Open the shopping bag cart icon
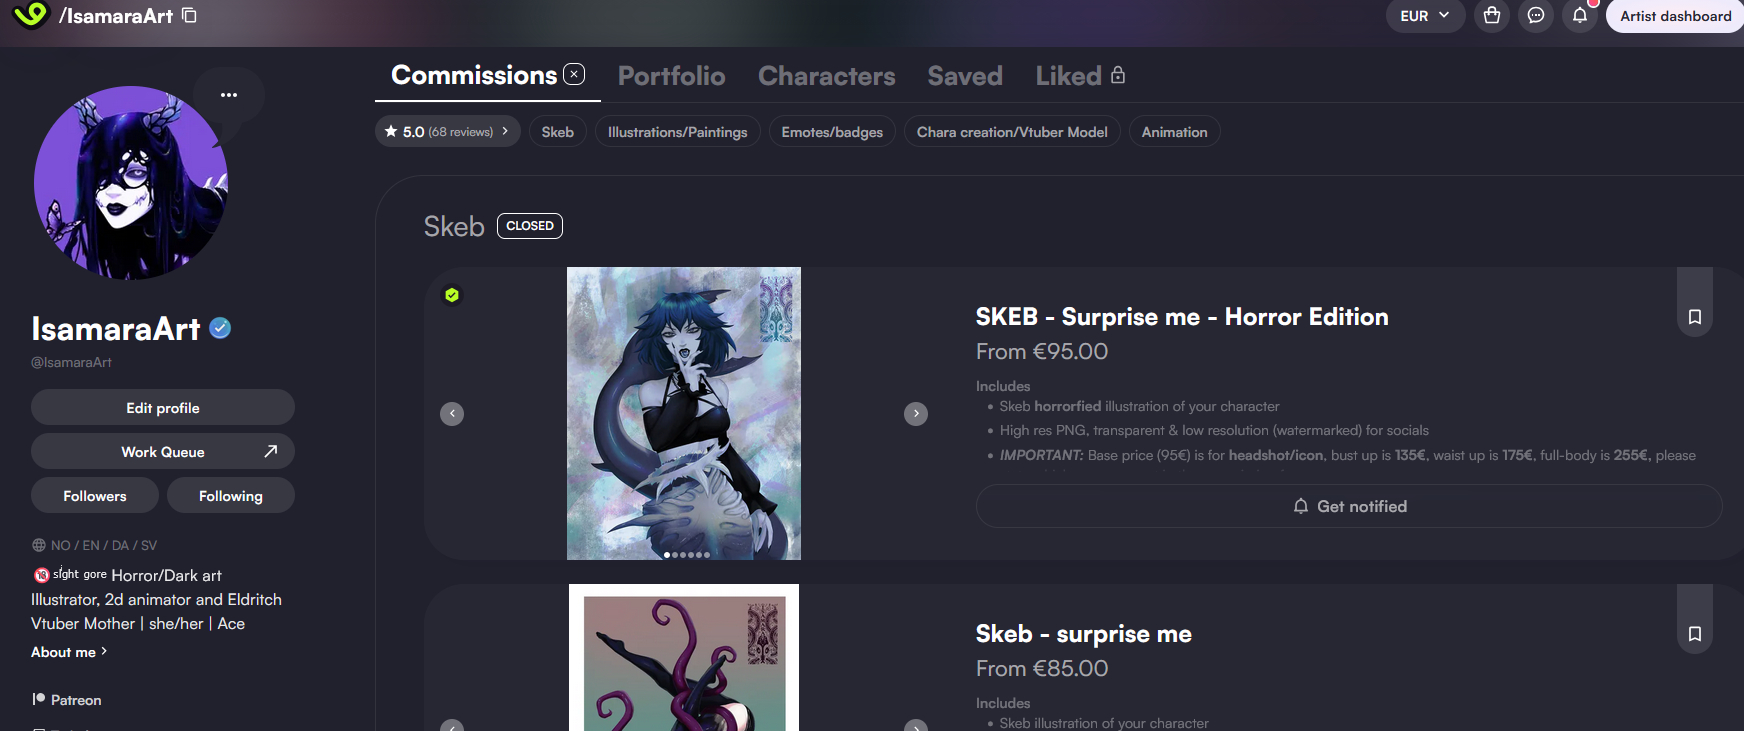The height and width of the screenshot is (731, 1744). pyautogui.click(x=1491, y=16)
